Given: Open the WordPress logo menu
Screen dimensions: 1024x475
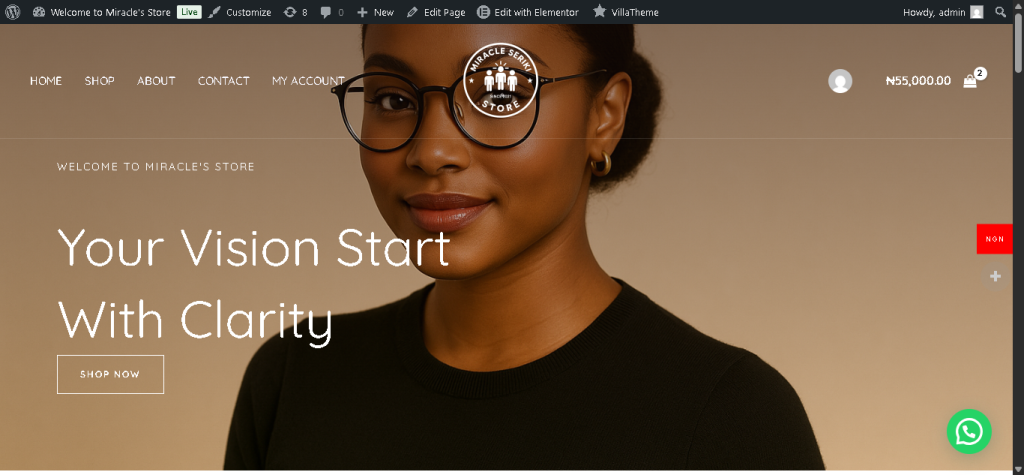Looking at the screenshot, I should (x=12, y=12).
